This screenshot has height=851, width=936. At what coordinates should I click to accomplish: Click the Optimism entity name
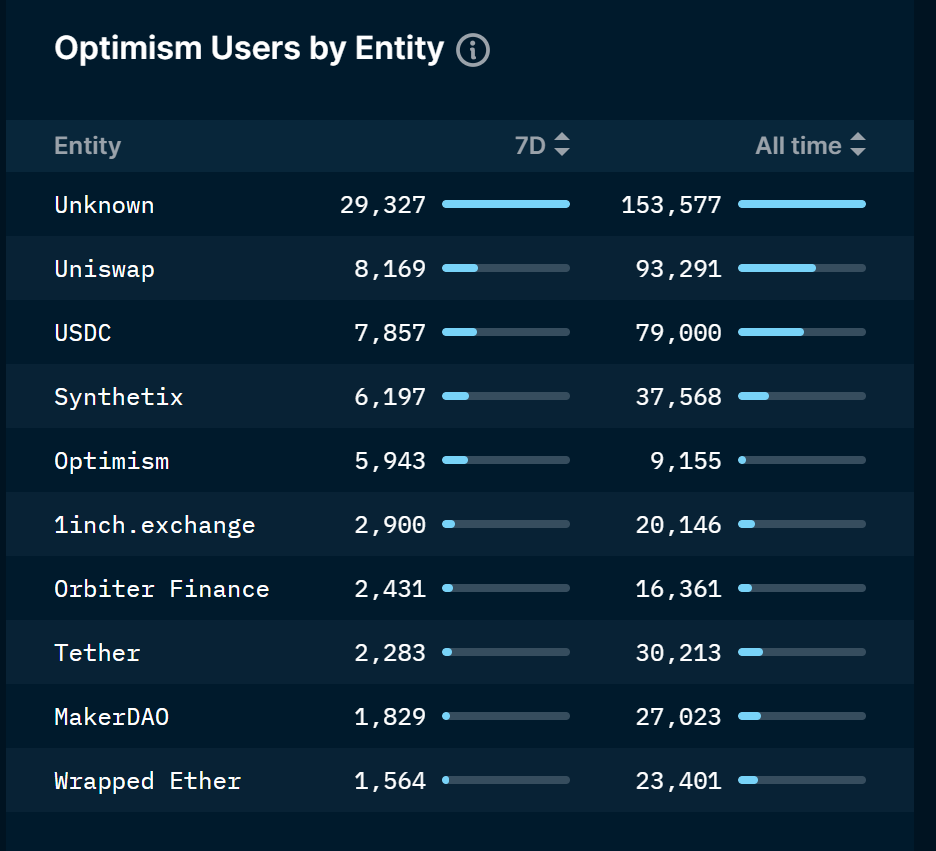112,461
